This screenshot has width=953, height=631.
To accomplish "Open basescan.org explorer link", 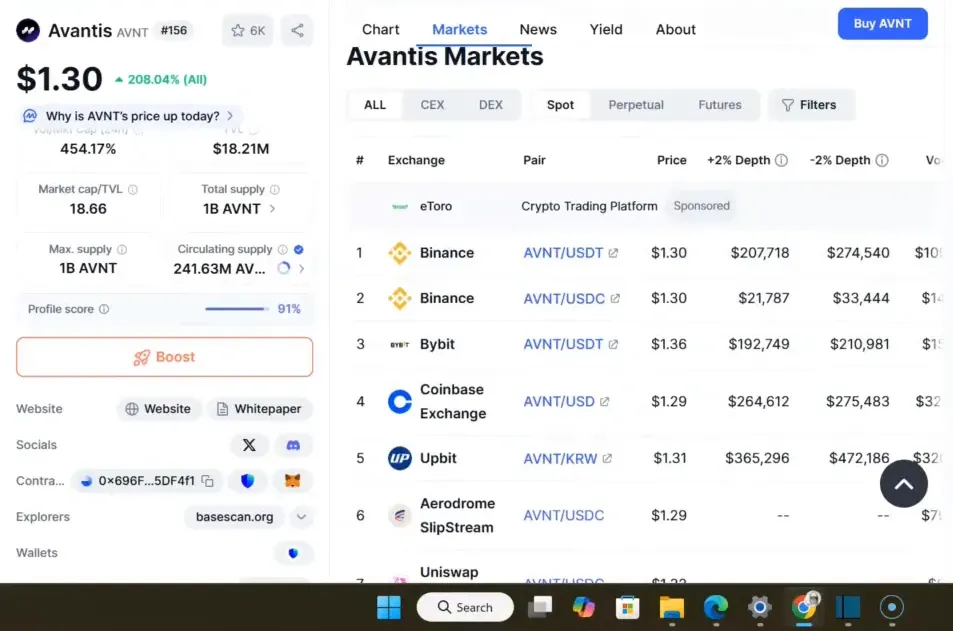I will (234, 517).
